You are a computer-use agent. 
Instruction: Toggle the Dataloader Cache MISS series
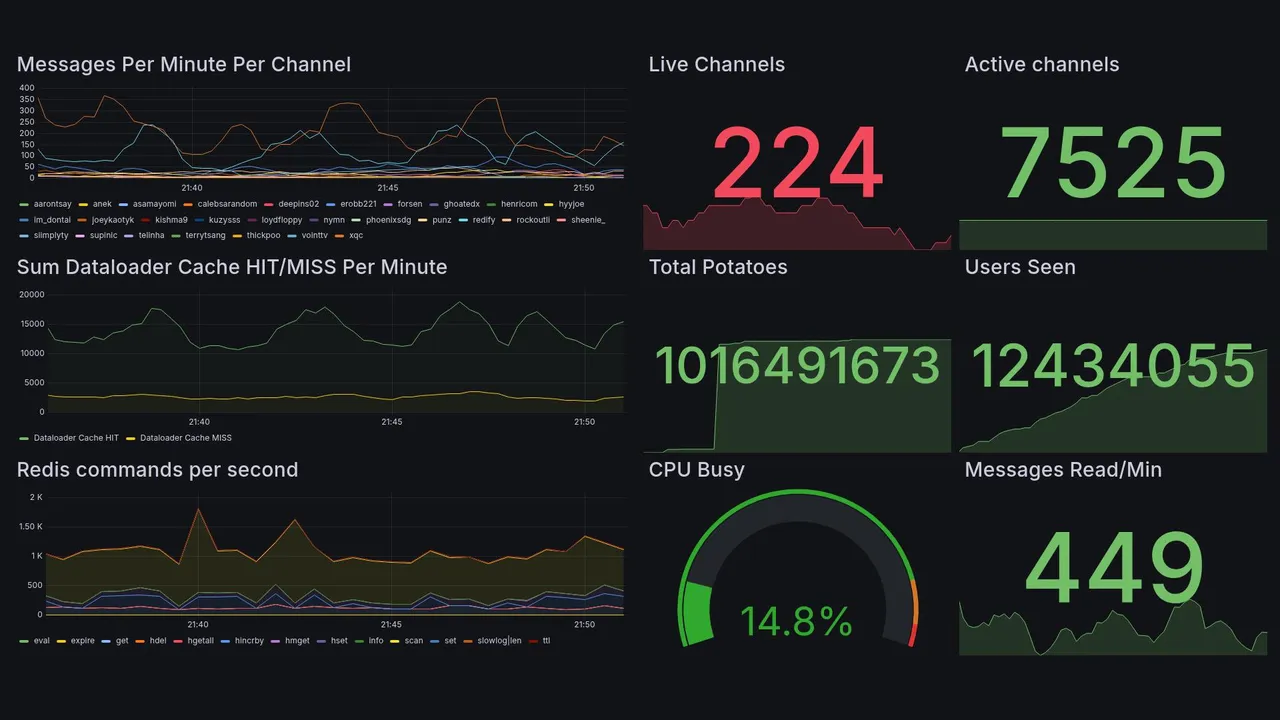click(186, 438)
